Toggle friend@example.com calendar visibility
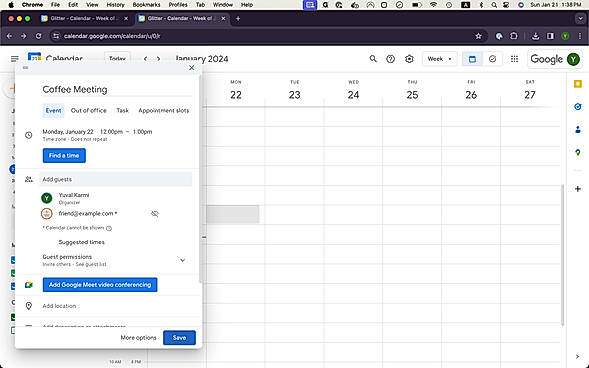The height and width of the screenshot is (368, 589). click(155, 214)
